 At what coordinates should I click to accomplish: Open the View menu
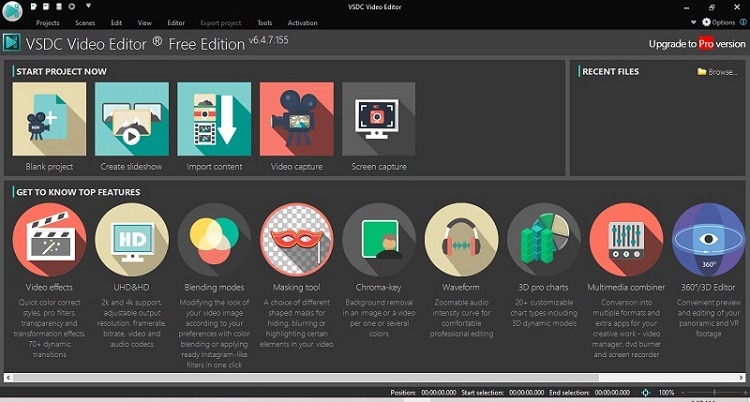pyautogui.click(x=144, y=23)
